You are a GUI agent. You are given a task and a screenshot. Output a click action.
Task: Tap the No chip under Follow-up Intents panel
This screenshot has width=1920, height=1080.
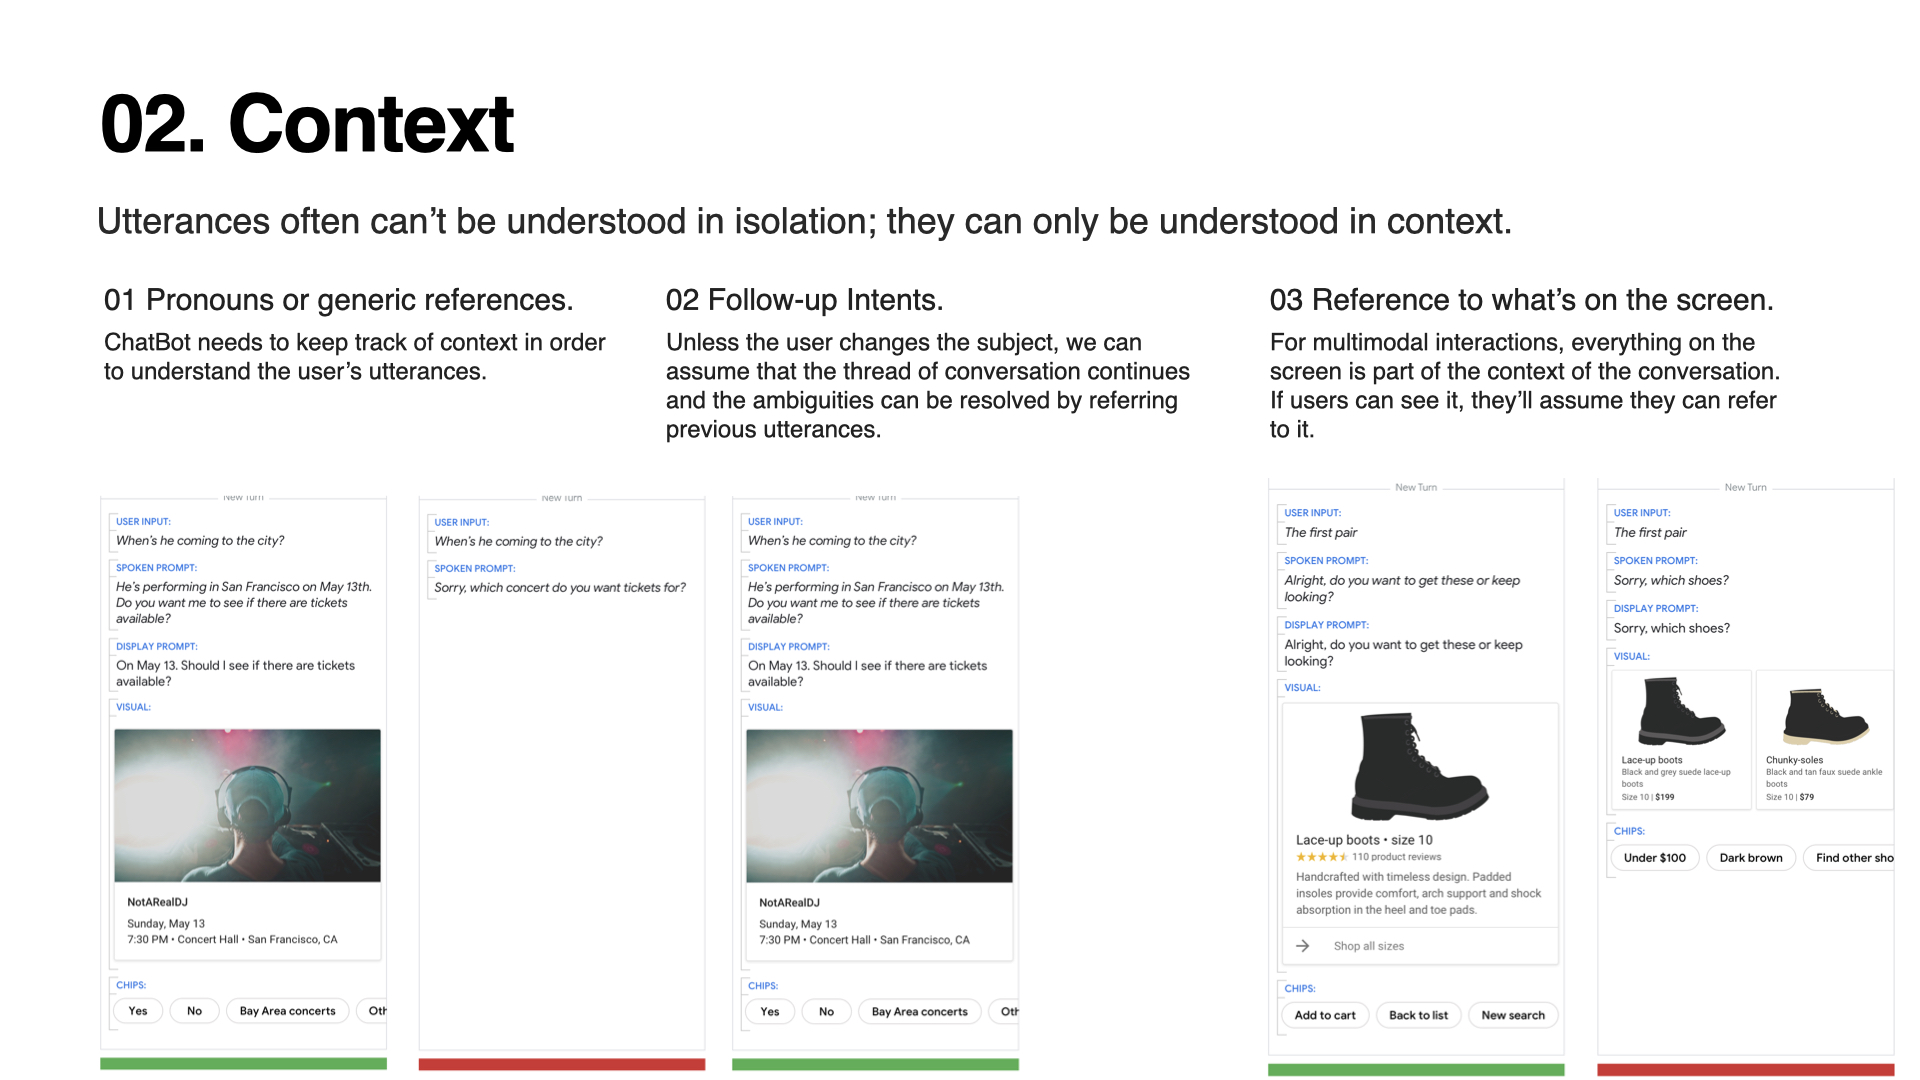(826, 1012)
